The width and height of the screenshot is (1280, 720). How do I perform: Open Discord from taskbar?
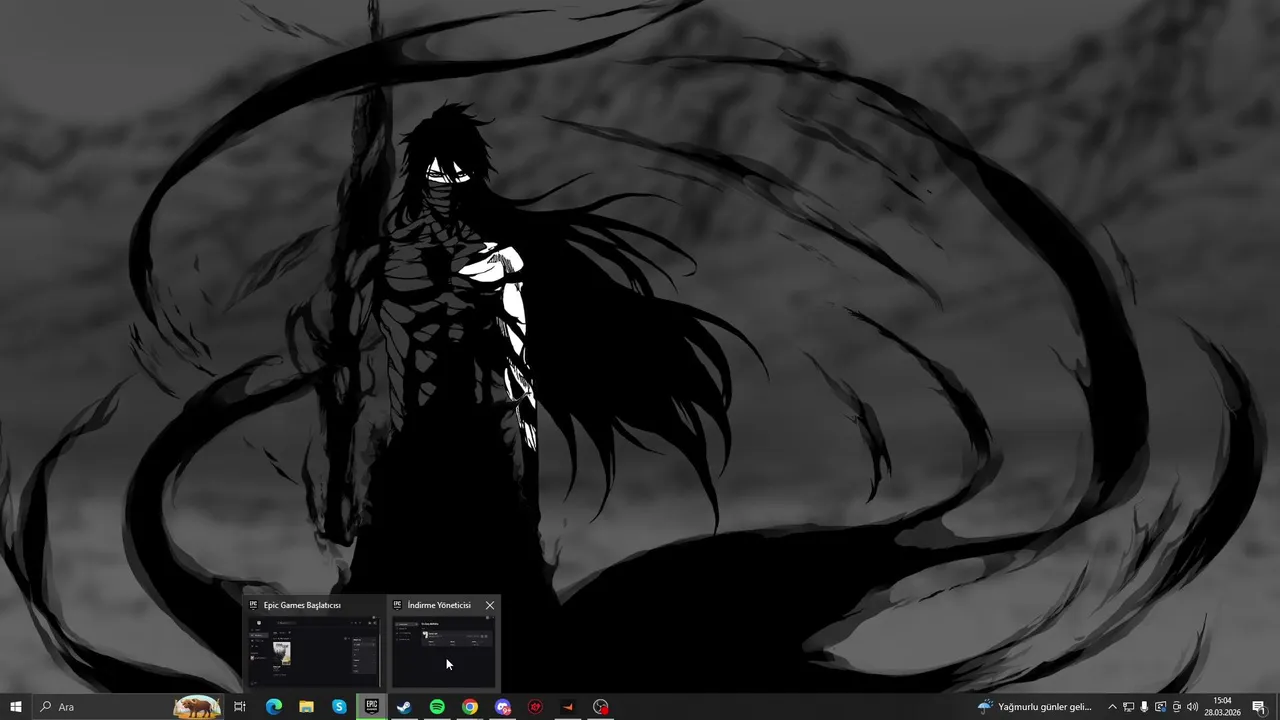[503, 707]
